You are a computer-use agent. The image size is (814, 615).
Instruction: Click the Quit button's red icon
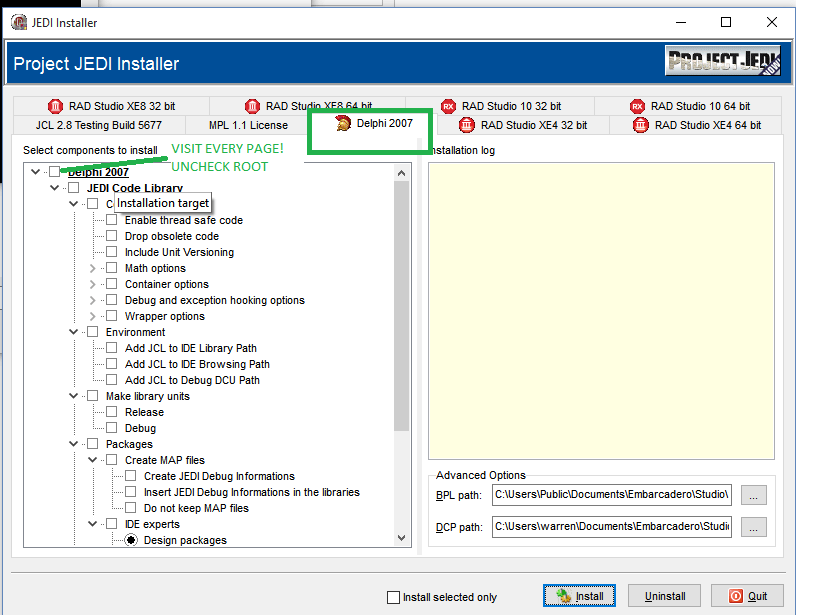pos(736,596)
